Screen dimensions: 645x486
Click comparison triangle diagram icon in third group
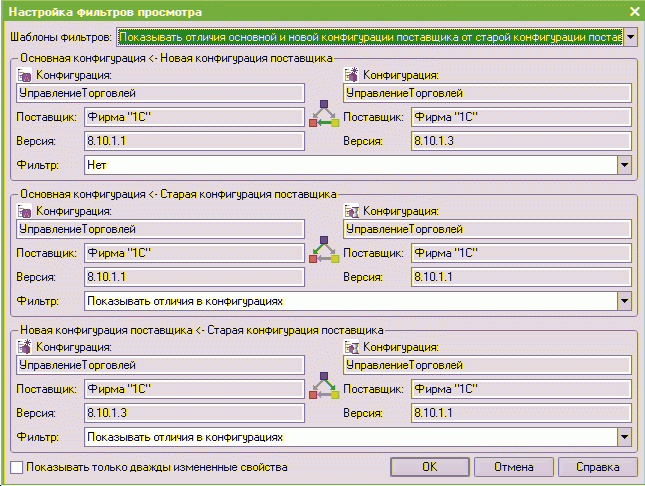tap(324, 386)
